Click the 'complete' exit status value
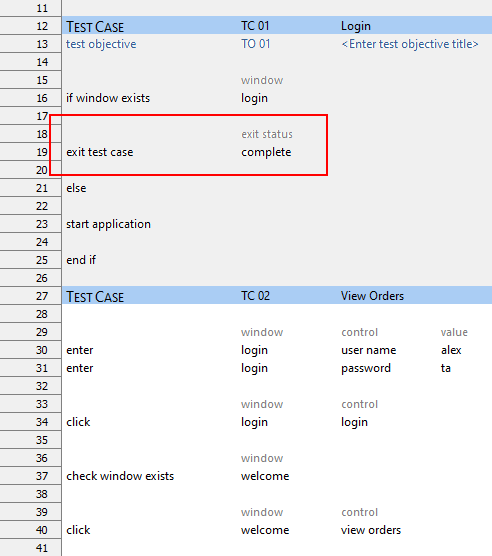 click(266, 152)
